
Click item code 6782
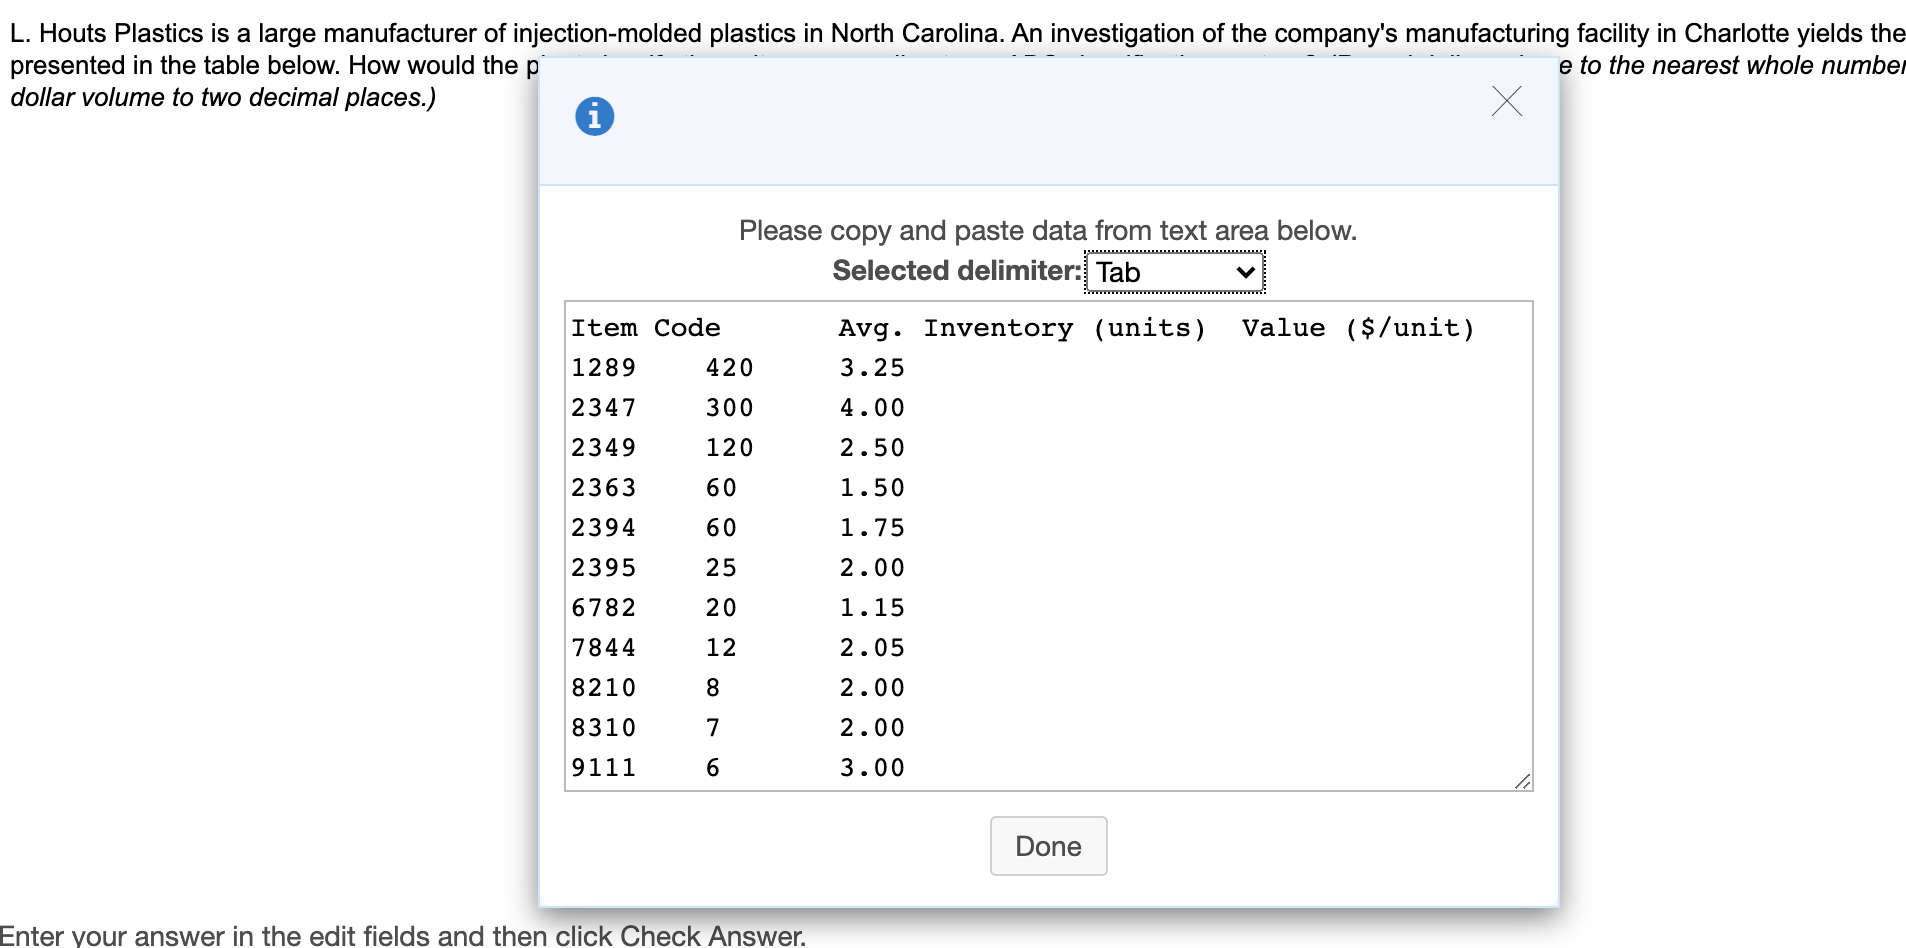point(604,608)
